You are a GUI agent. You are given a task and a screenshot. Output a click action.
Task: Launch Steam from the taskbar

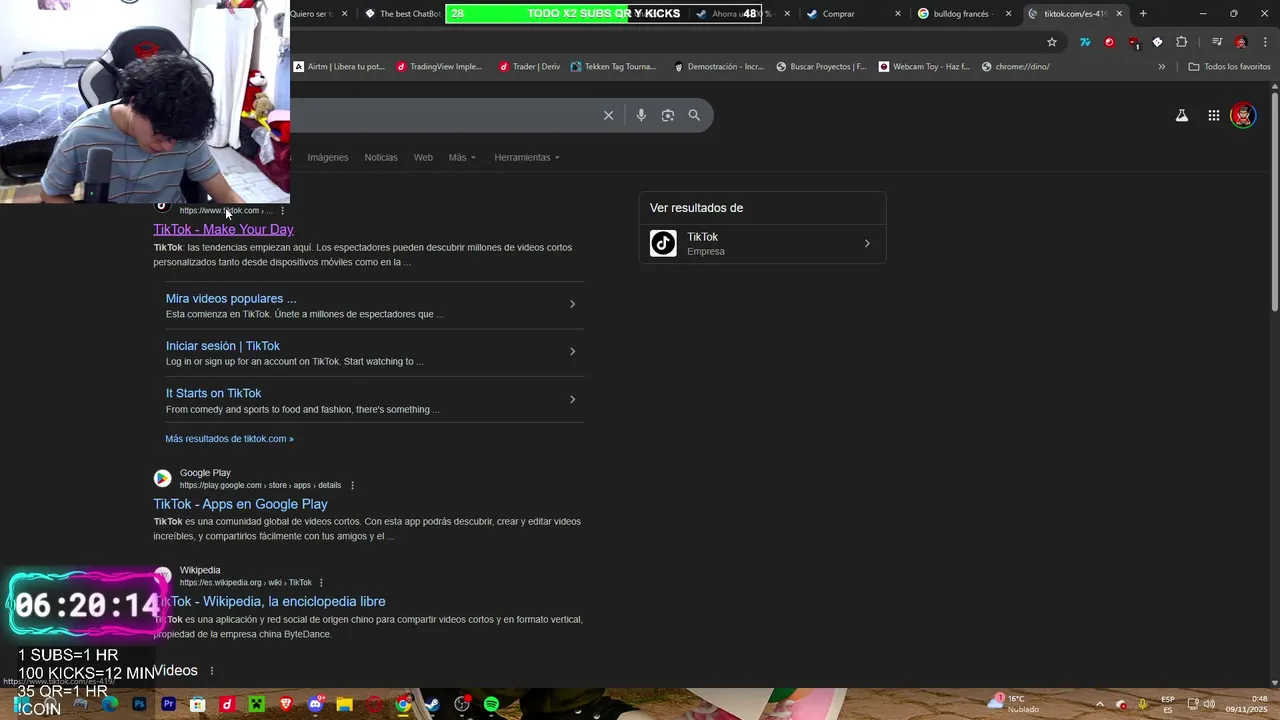(x=432, y=705)
